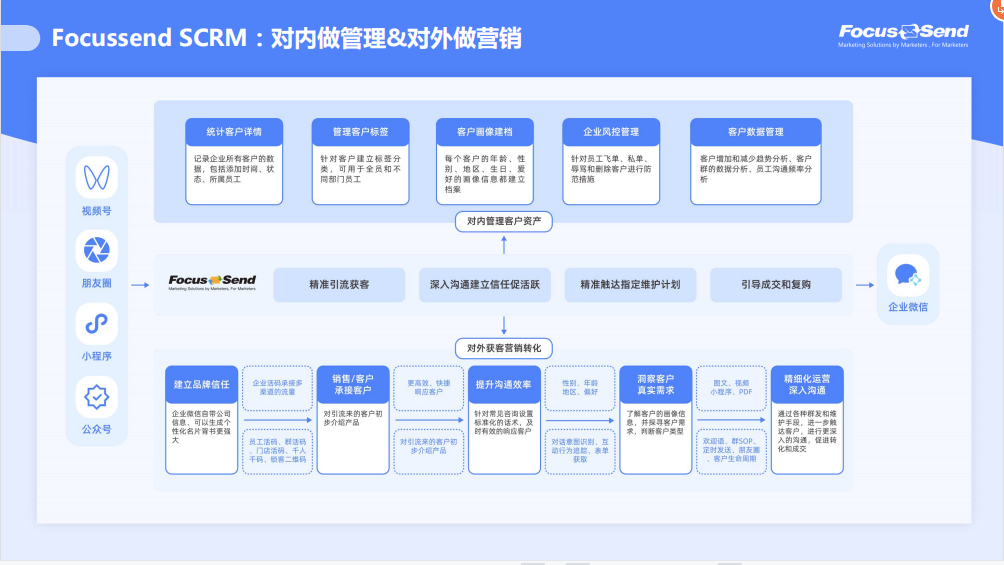This screenshot has height=565, width=1004.
Task: Click the 欢迎语、群SOP dashed box
Action: coord(731,452)
